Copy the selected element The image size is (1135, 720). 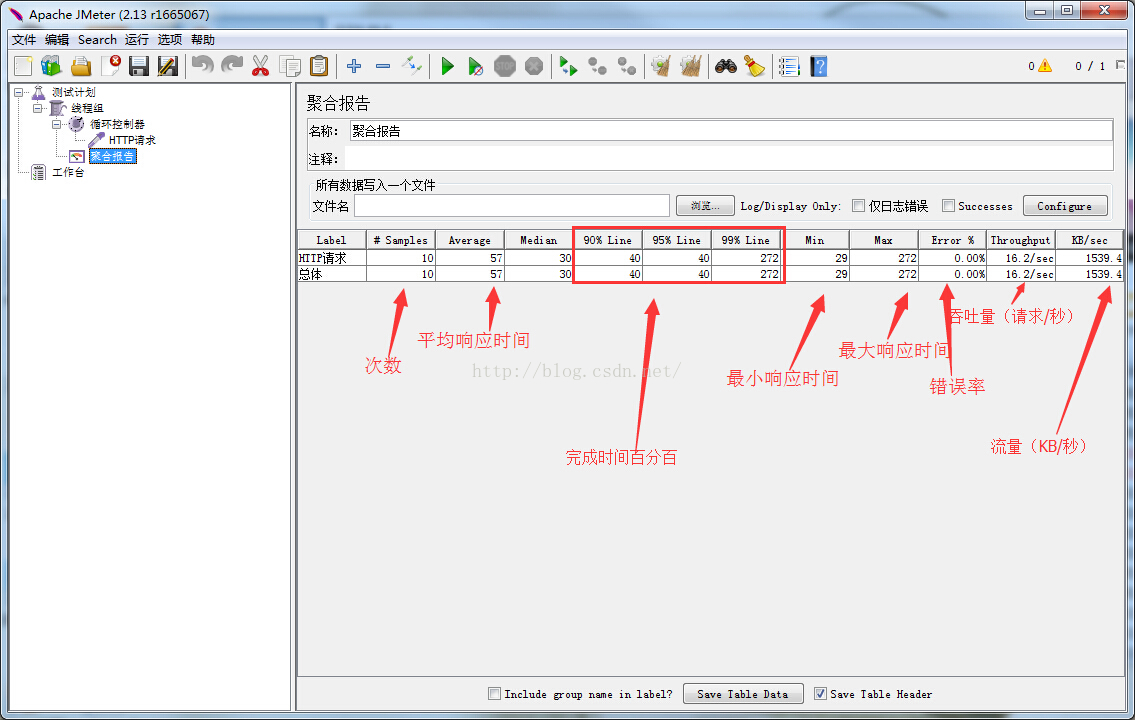click(290, 67)
